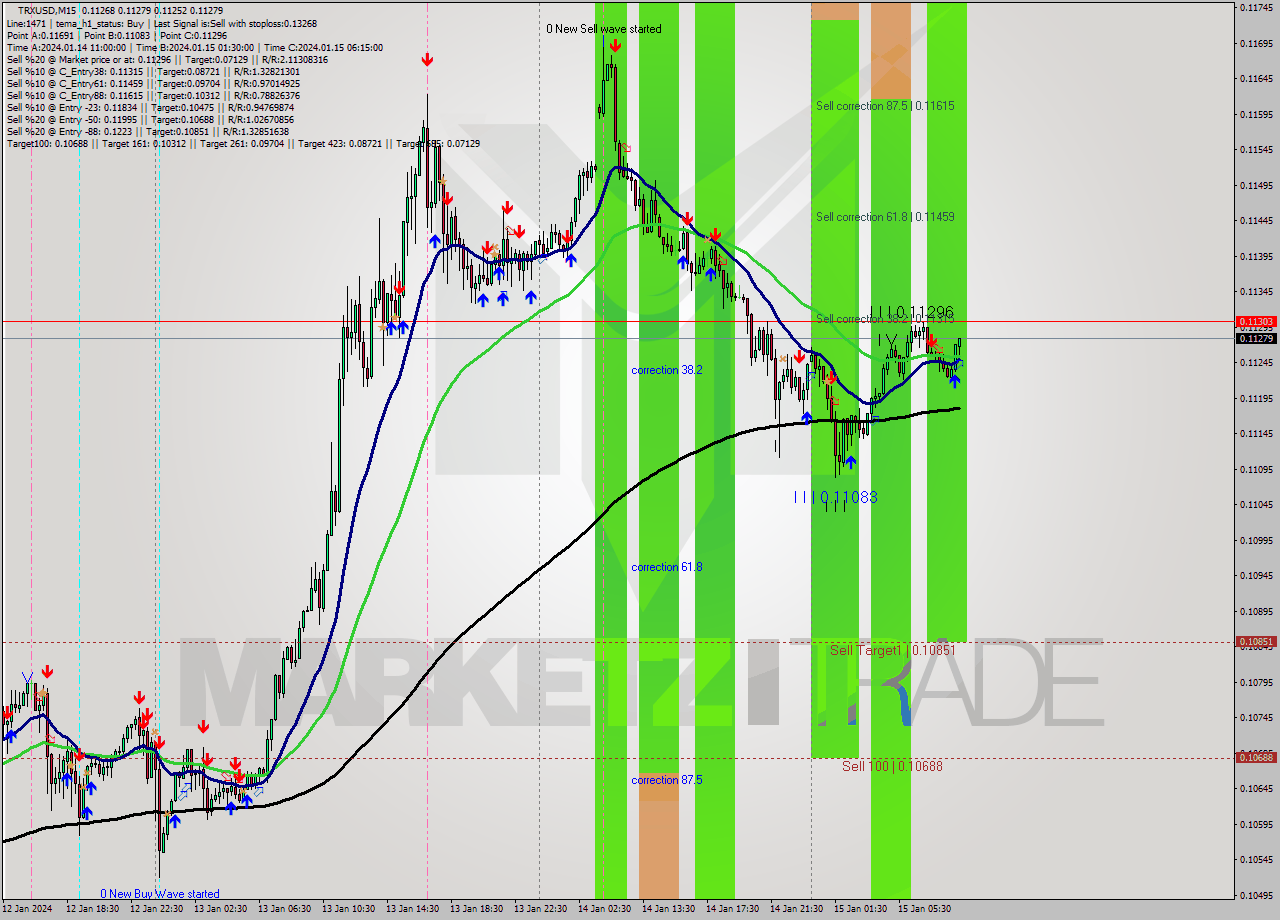Click the 0.11045 price axis value

point(1256,504)
